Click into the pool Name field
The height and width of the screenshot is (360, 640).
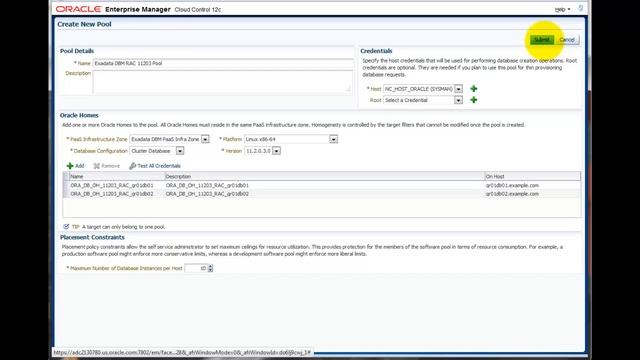[x=223, y=63]
